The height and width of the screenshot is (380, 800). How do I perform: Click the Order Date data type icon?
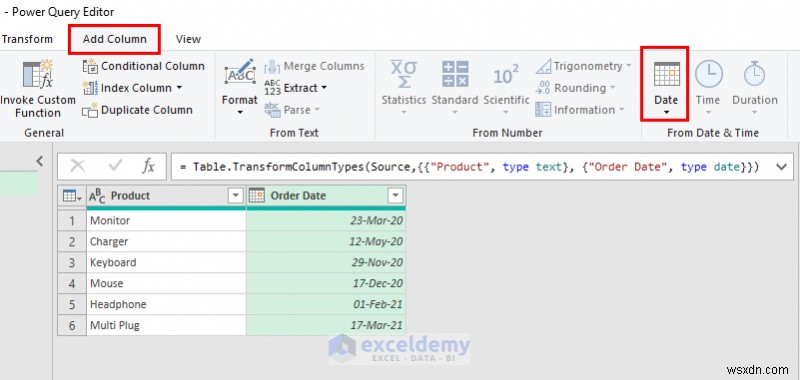point(257,196)
